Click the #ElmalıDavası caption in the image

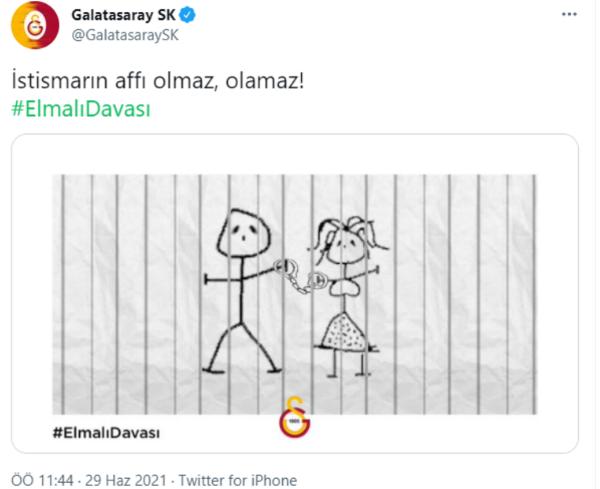(106, 433)
